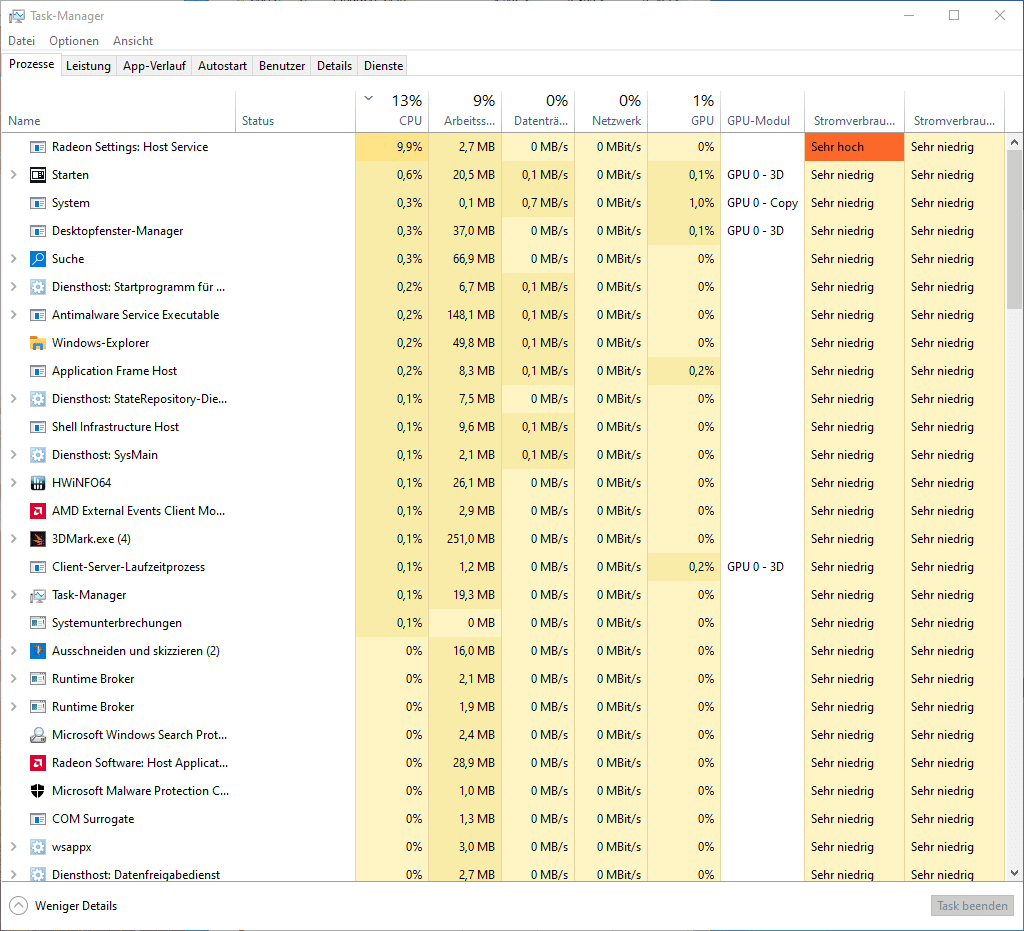
Task: Click the '9,9%' CPU cell
Action: [x=392, y=147]
